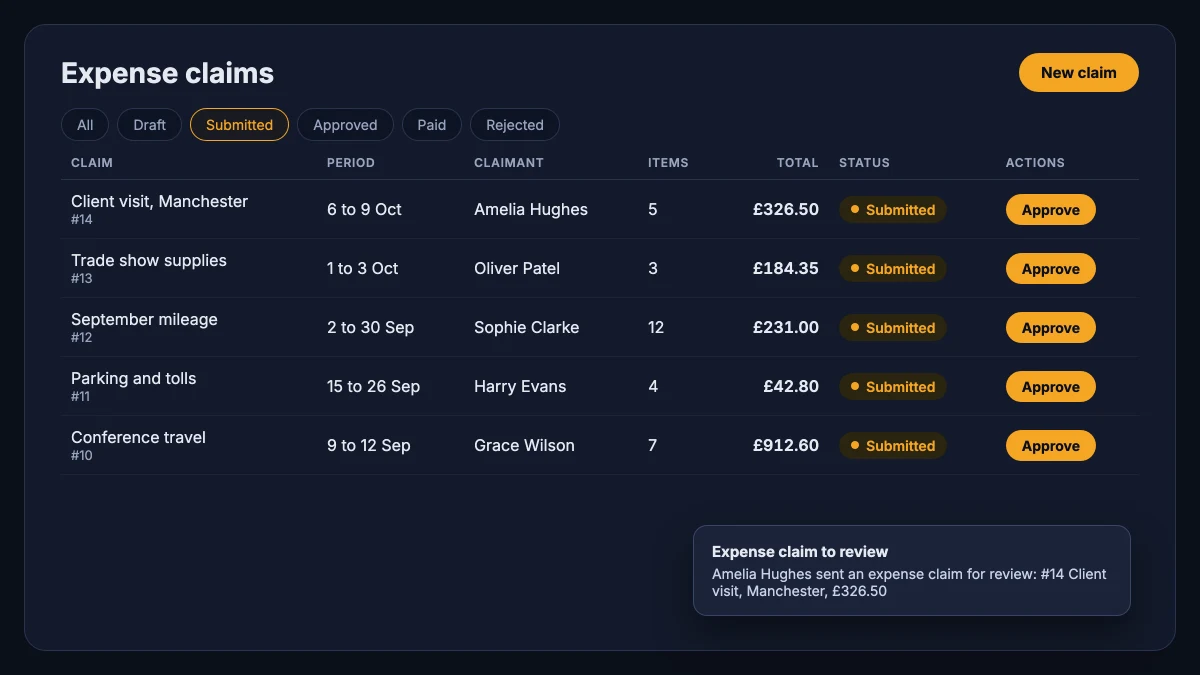Approve the September mileage claim
The height and width of the screenshot is (675, 1200).
[1050, 328]
